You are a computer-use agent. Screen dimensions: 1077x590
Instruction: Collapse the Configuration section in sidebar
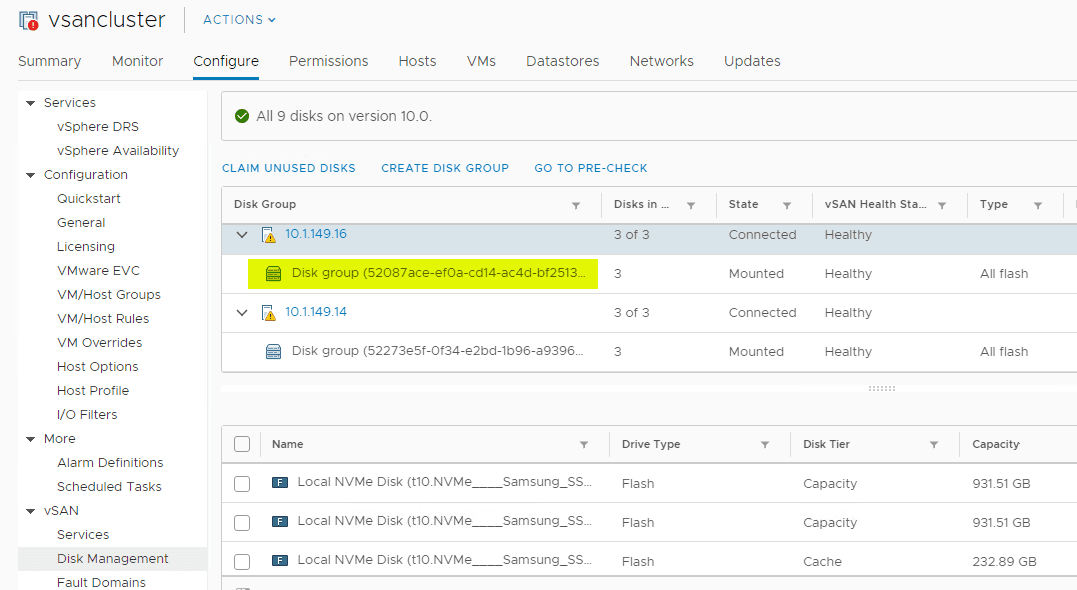(x=30, y=175)
